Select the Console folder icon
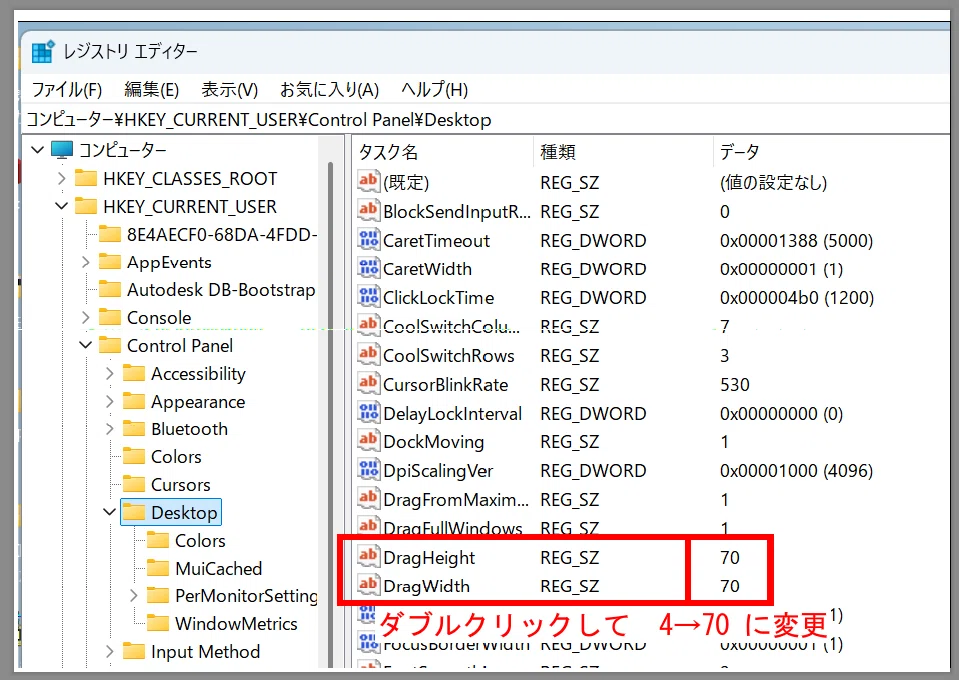 109,317
